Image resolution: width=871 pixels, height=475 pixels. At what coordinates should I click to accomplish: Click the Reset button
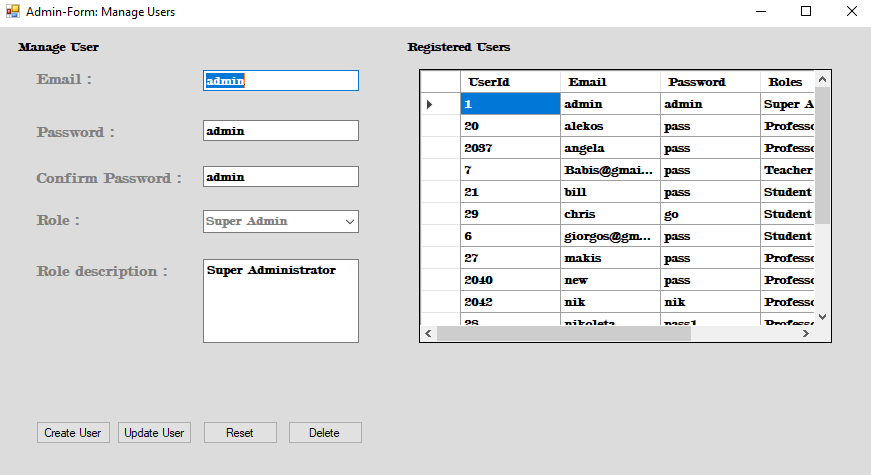(240, 433)
